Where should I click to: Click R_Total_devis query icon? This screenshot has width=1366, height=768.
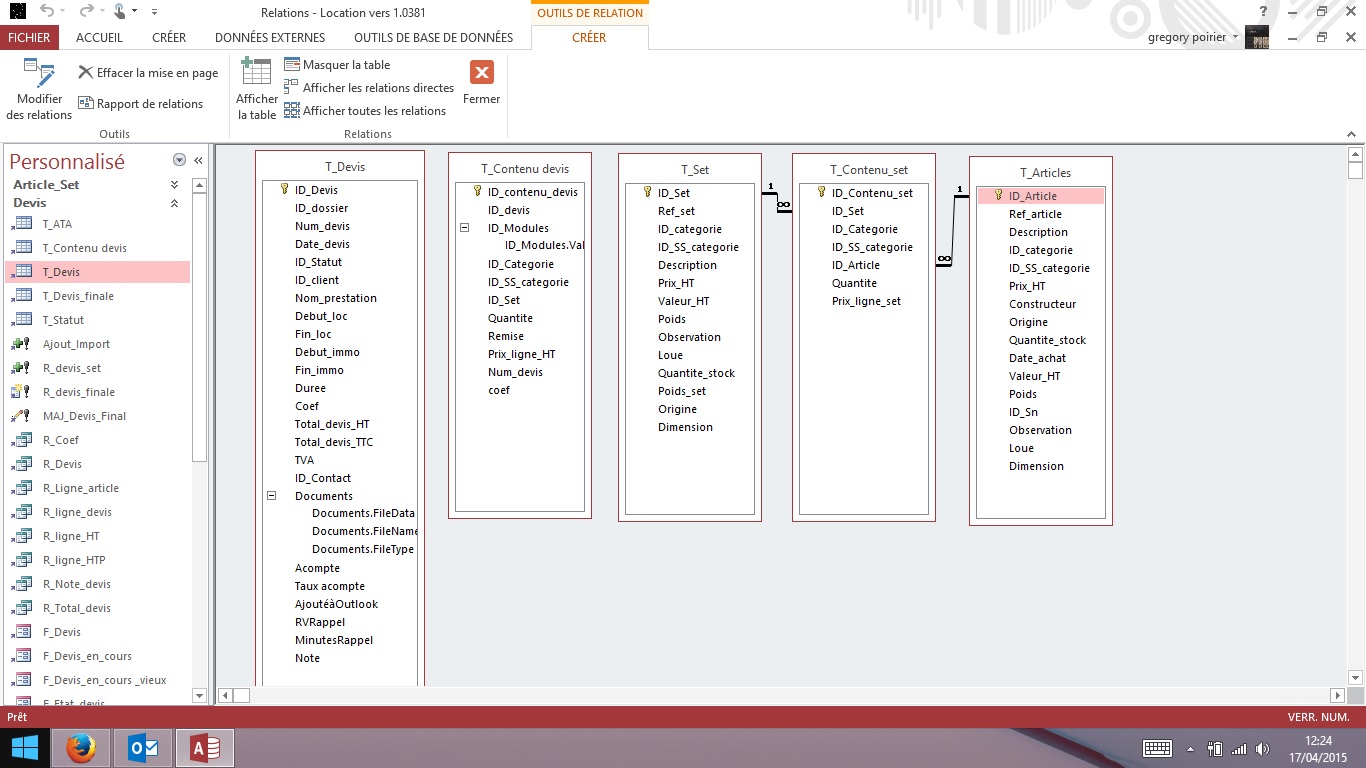[21, 608]
